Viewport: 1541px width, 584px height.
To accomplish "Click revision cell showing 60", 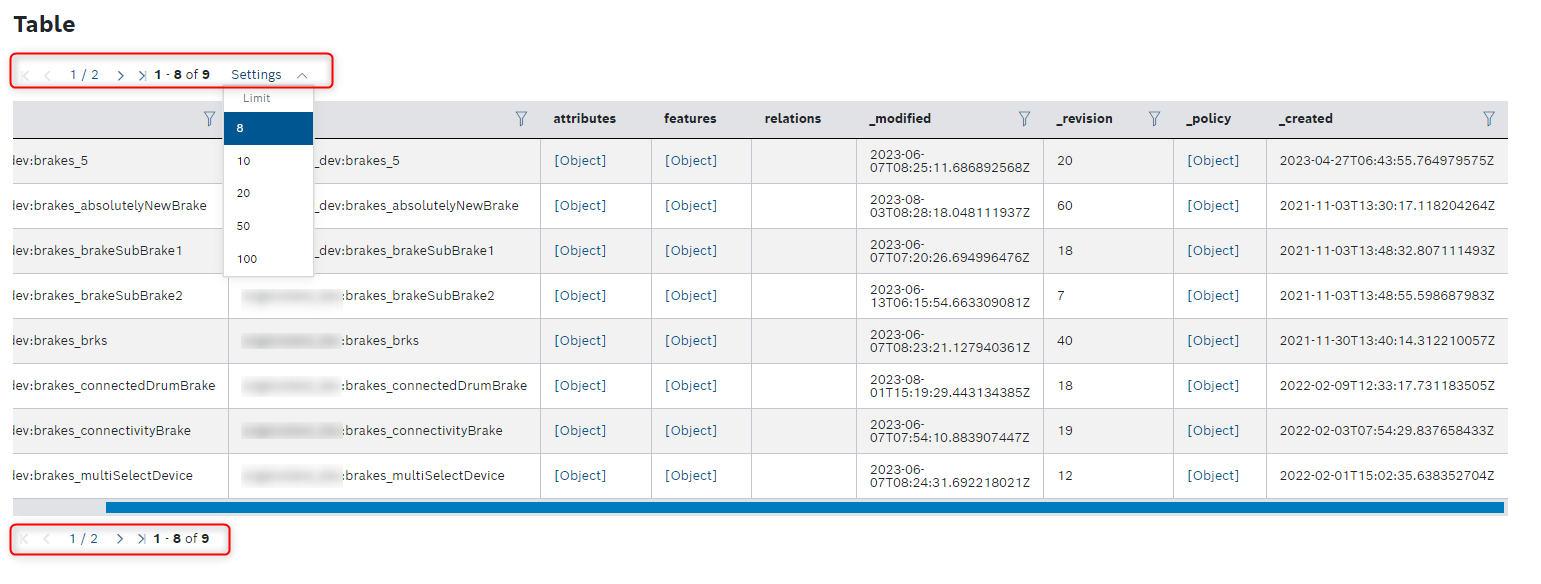I will coord(1065,206).
